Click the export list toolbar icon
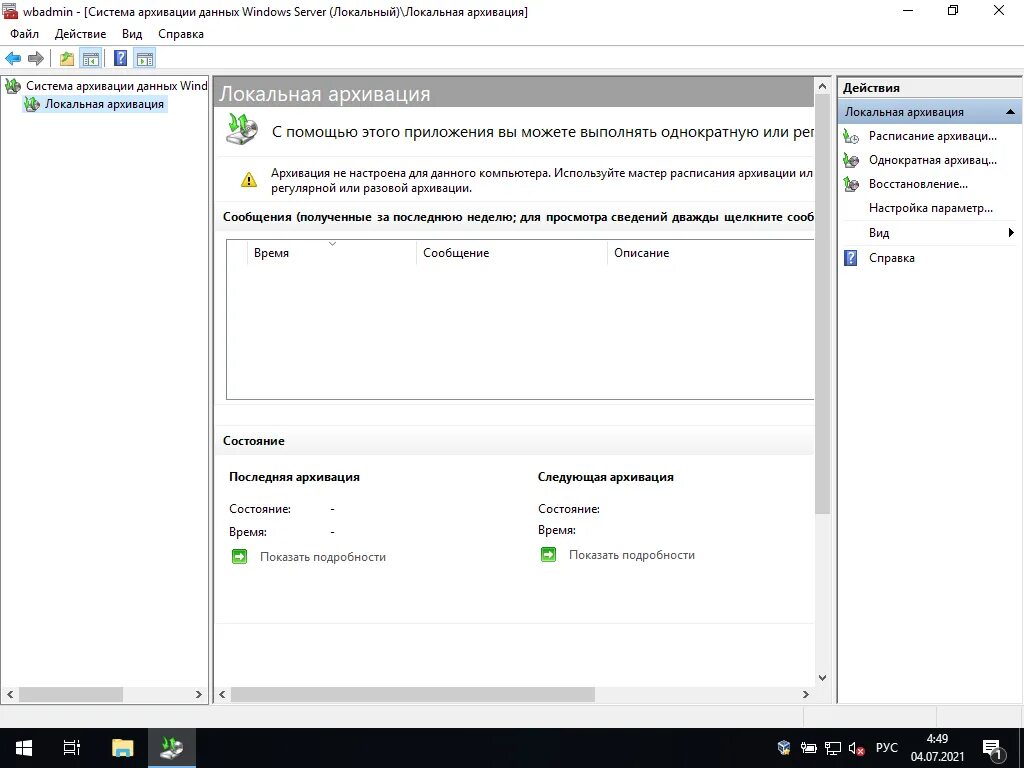The image size is (1024, 768). coord(65,58)
